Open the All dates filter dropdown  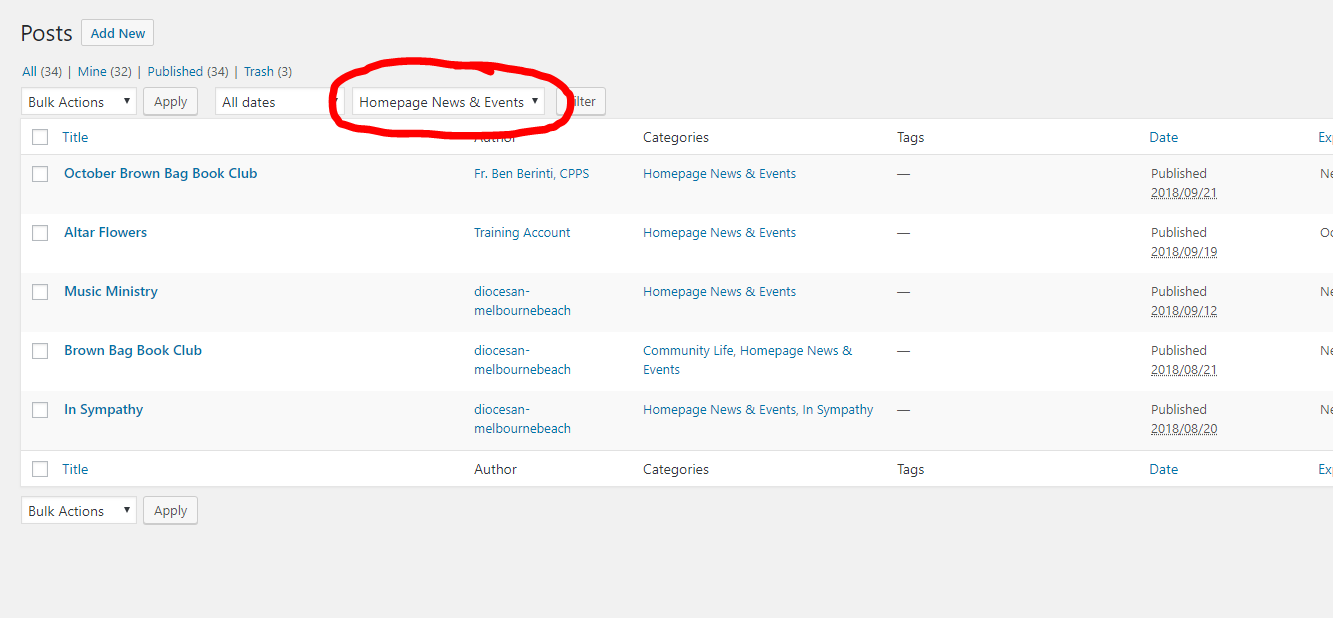pyautogui.click(x=272, y=102)
